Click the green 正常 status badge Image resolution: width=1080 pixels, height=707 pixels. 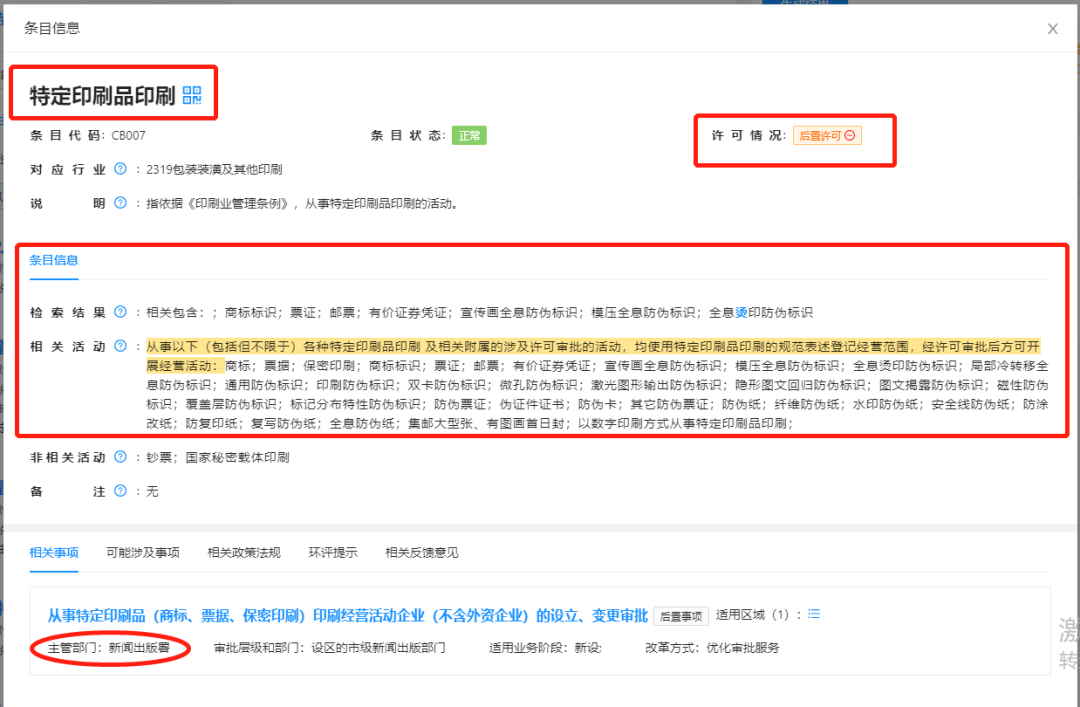click(x=469, y=136)
